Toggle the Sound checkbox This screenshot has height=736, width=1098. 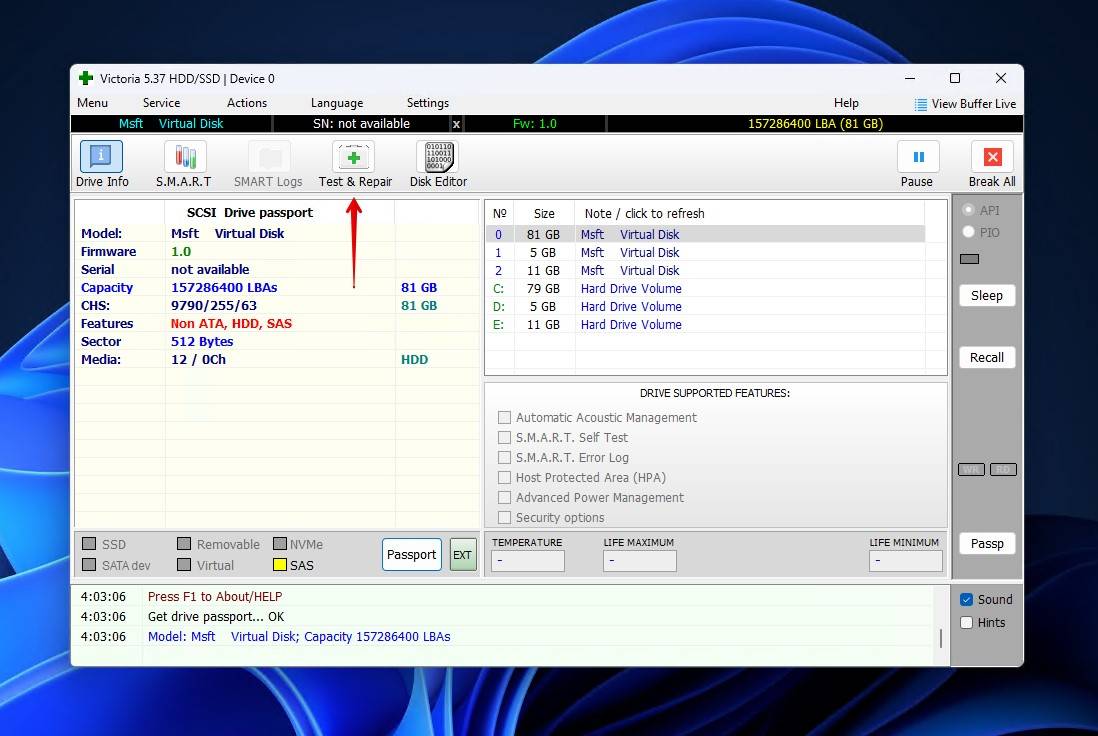coord(966,599)
